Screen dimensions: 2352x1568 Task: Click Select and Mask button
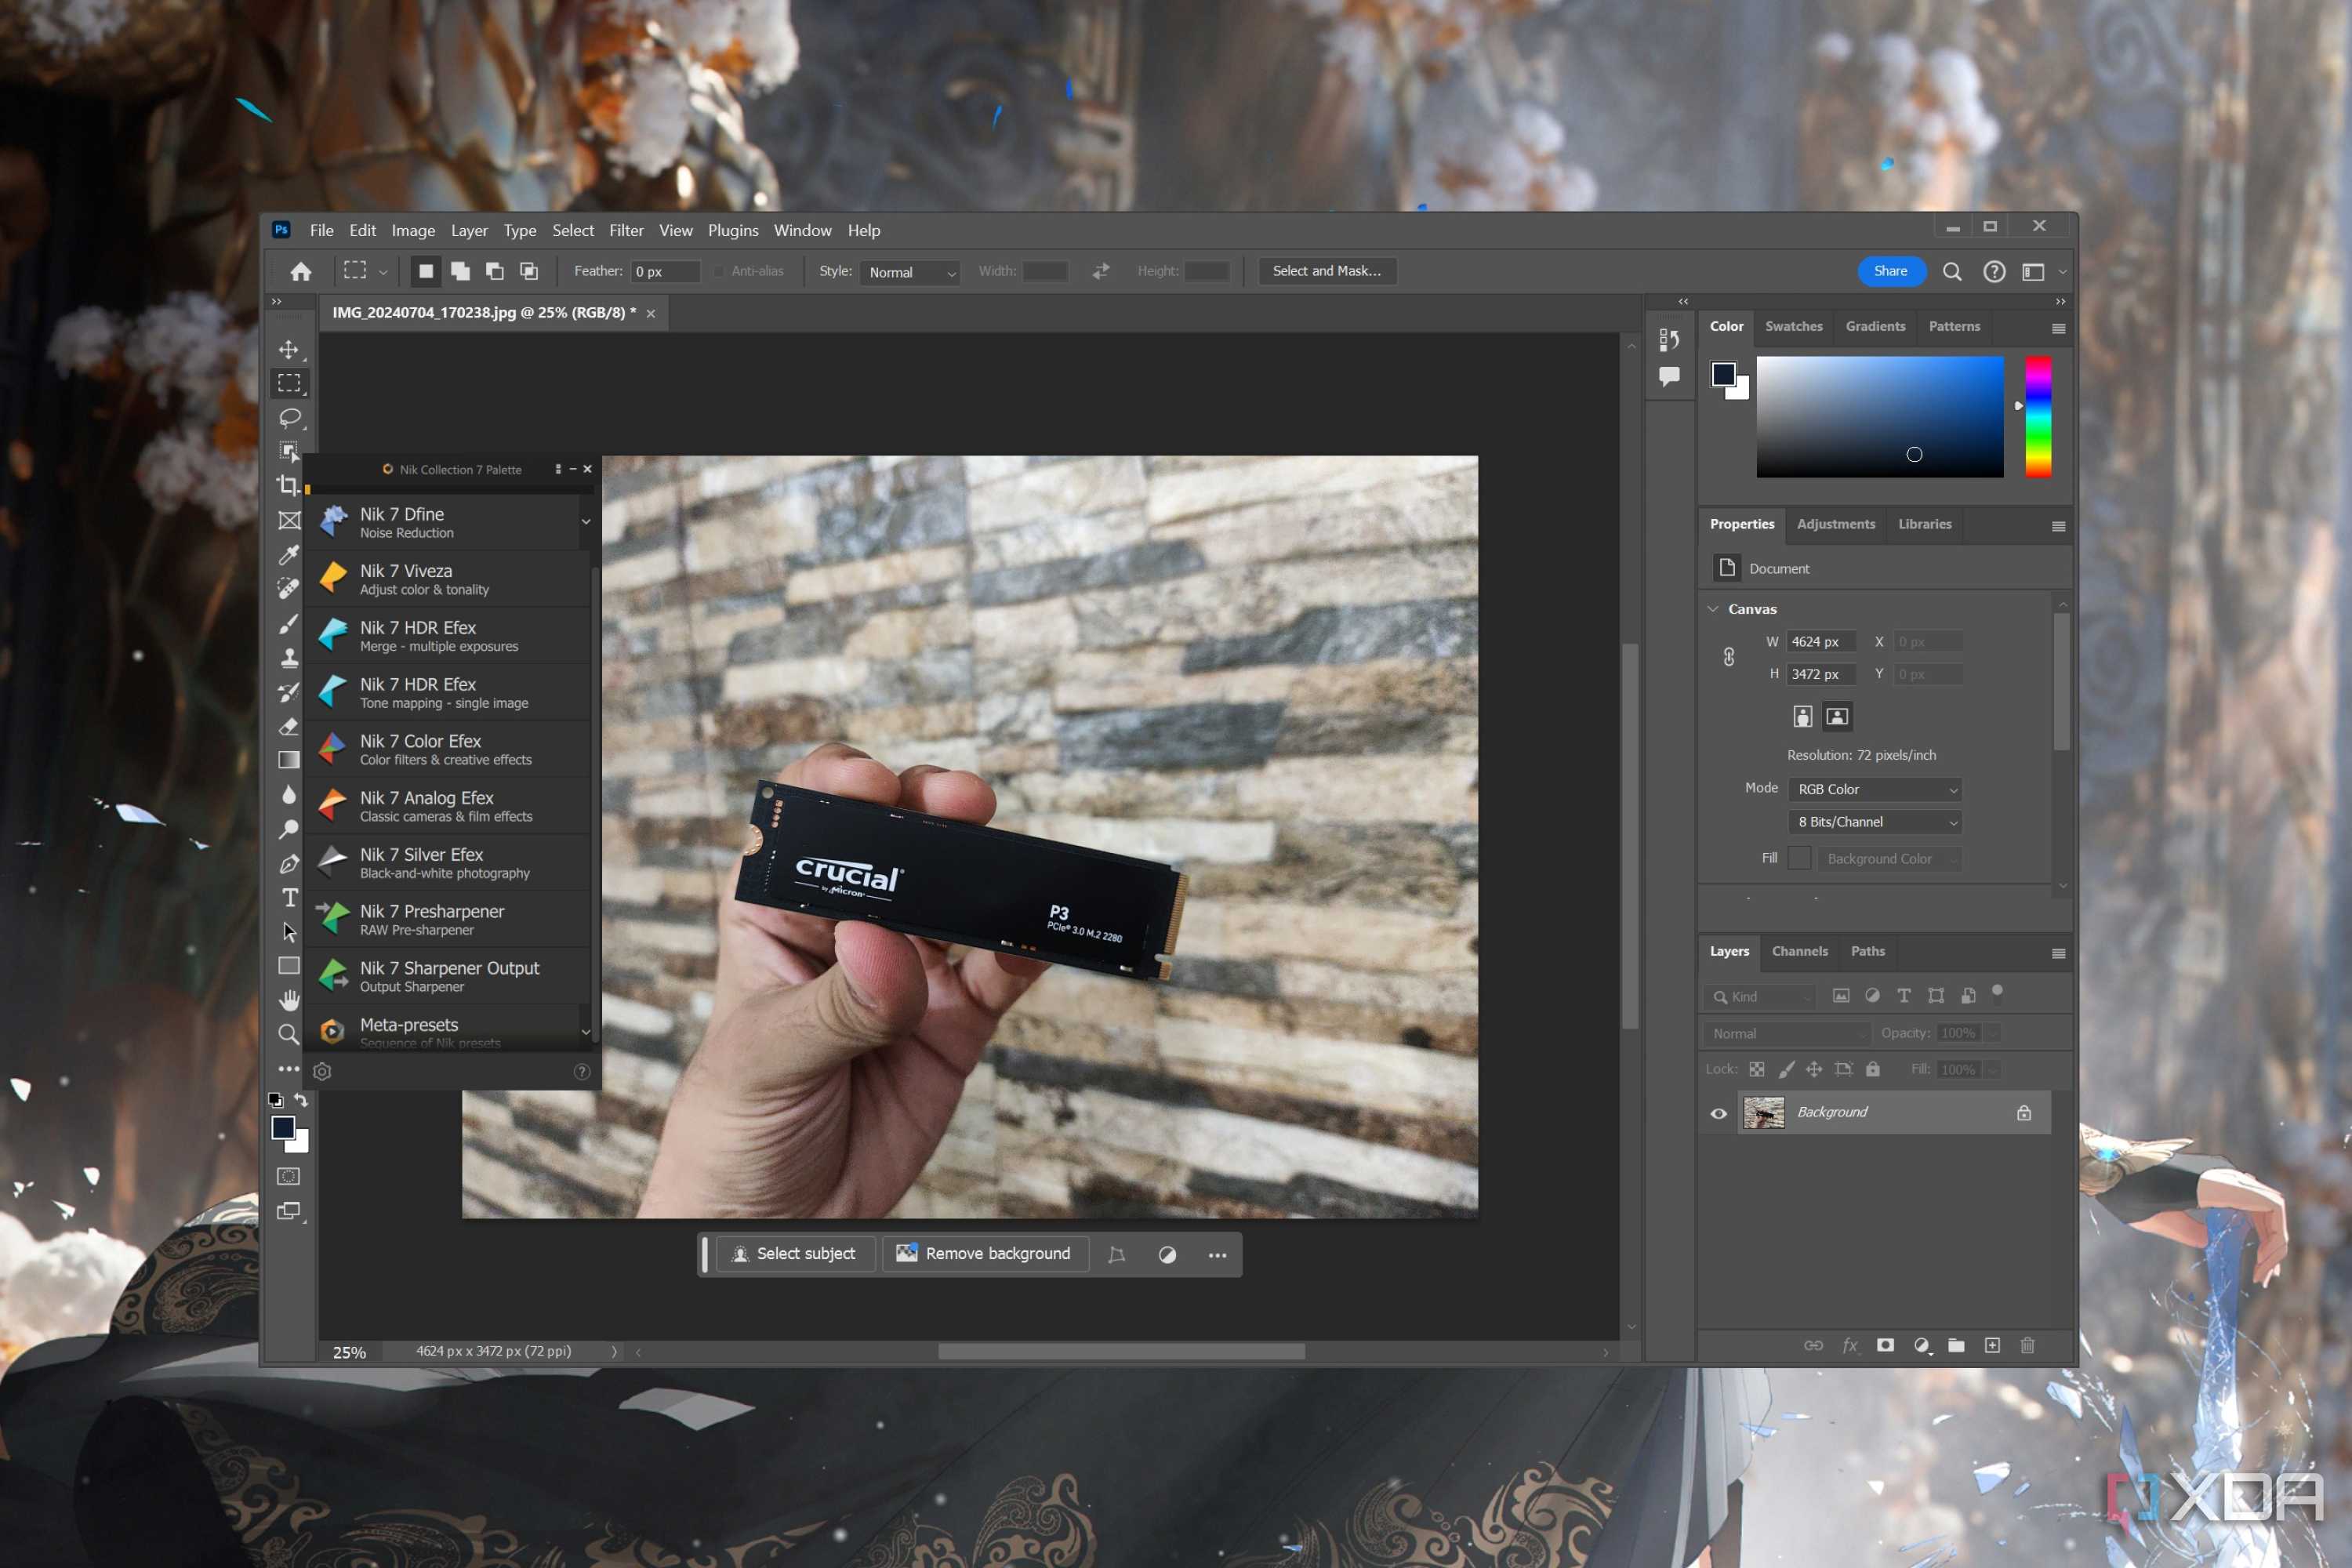pyautogui.click(x=1326, y=271)
